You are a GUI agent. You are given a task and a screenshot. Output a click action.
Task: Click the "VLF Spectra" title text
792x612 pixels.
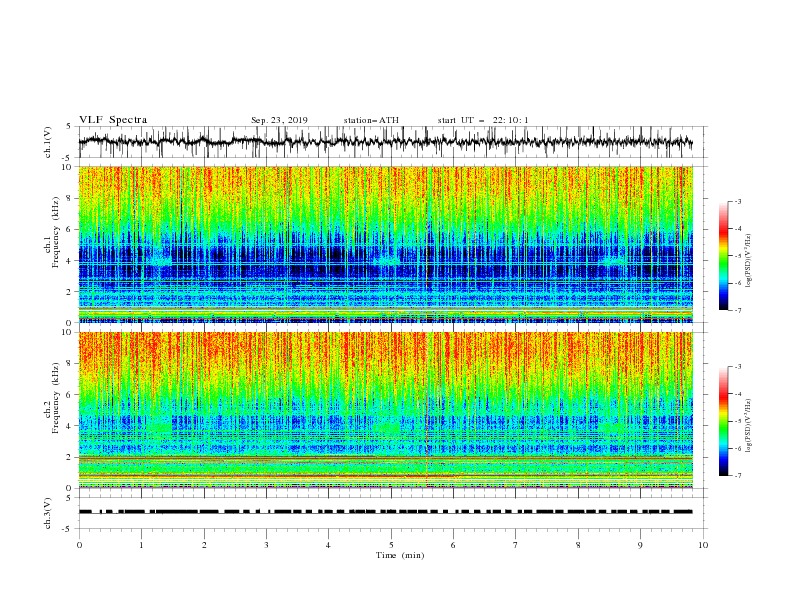point(113,120)
